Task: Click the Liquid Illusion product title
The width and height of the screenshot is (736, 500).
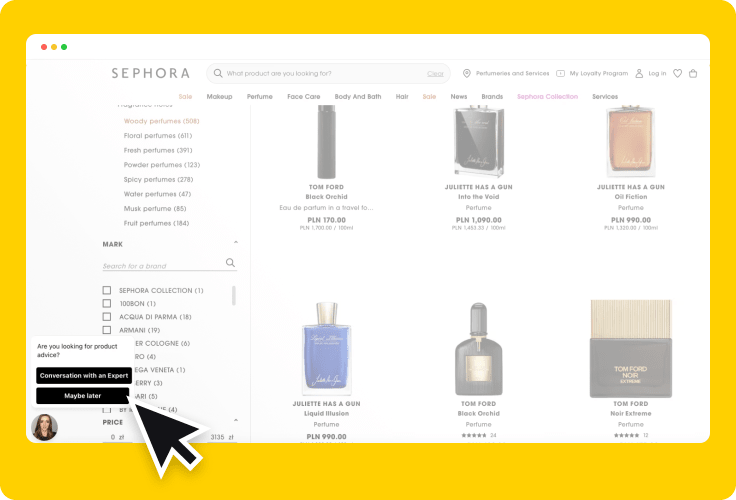Action: click(x=326, y=414)
